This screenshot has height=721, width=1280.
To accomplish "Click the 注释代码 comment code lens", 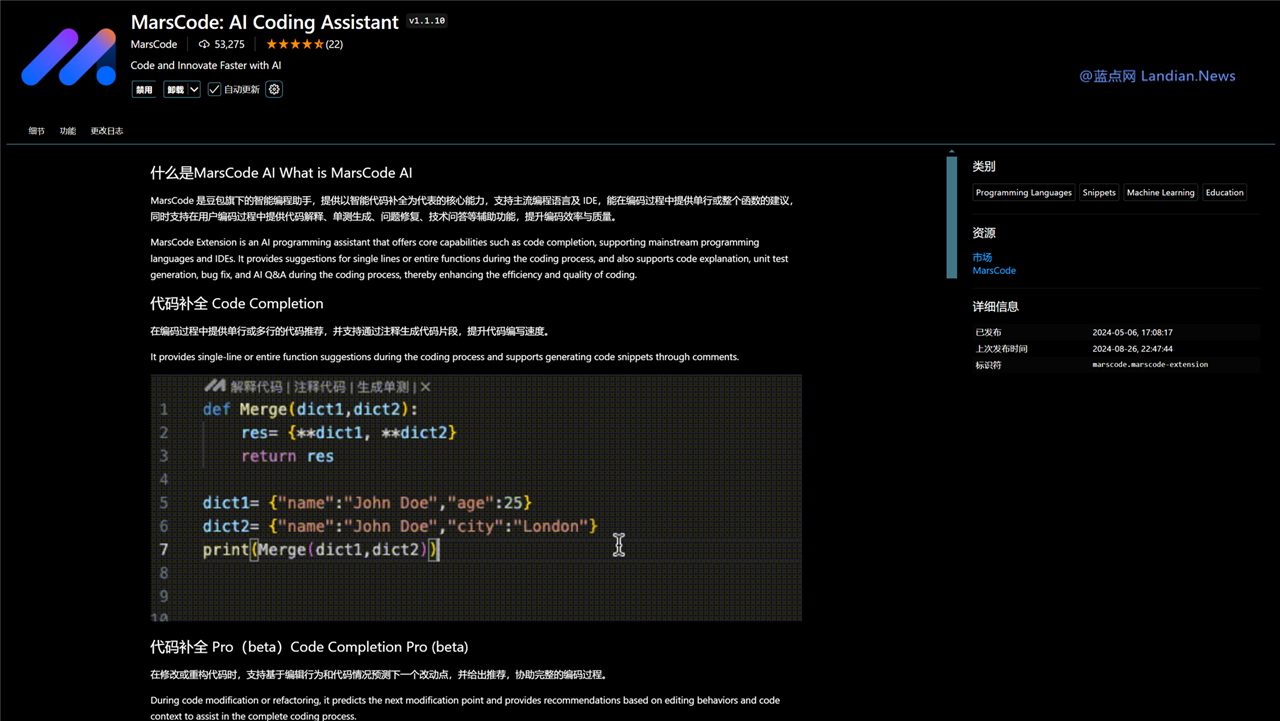I will 319,386.
